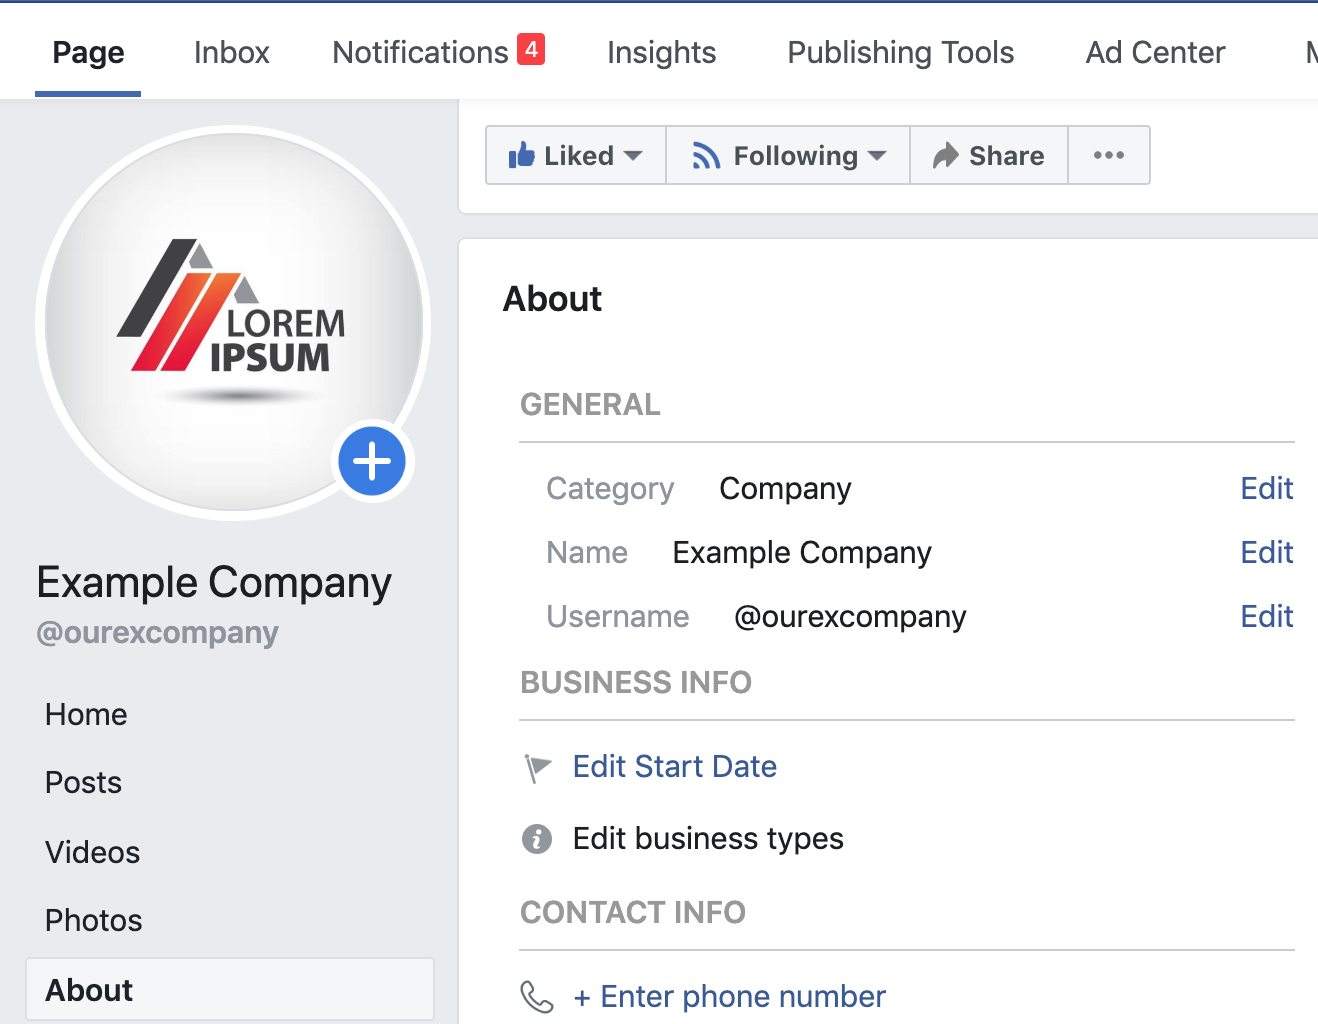
Task: Open the more actions dropdown beside Share
Action: click(1108, 155)
